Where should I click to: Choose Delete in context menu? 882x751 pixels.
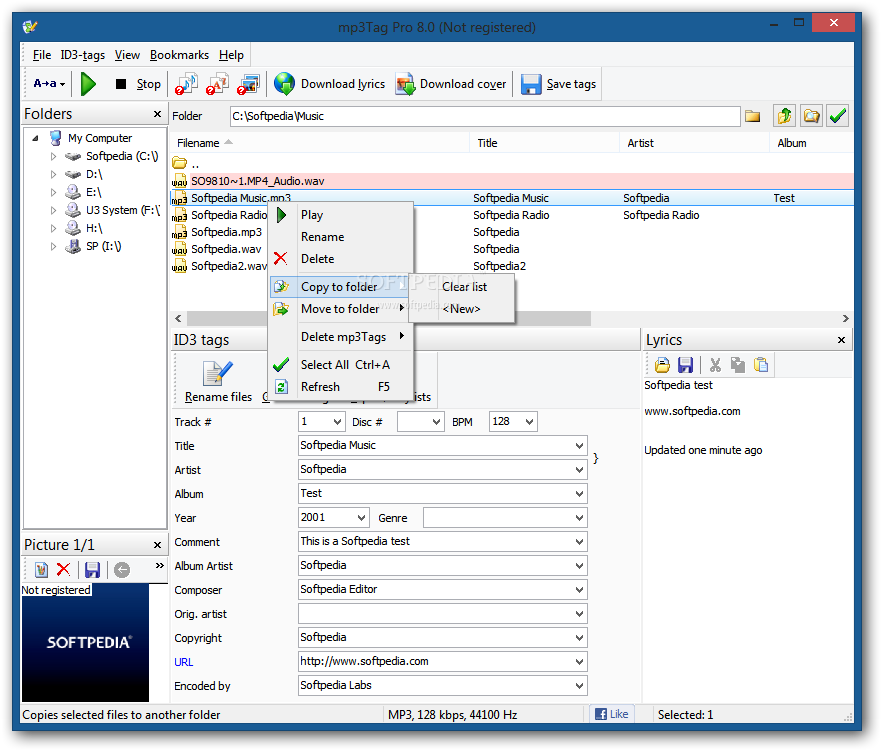tap(341, 259)
